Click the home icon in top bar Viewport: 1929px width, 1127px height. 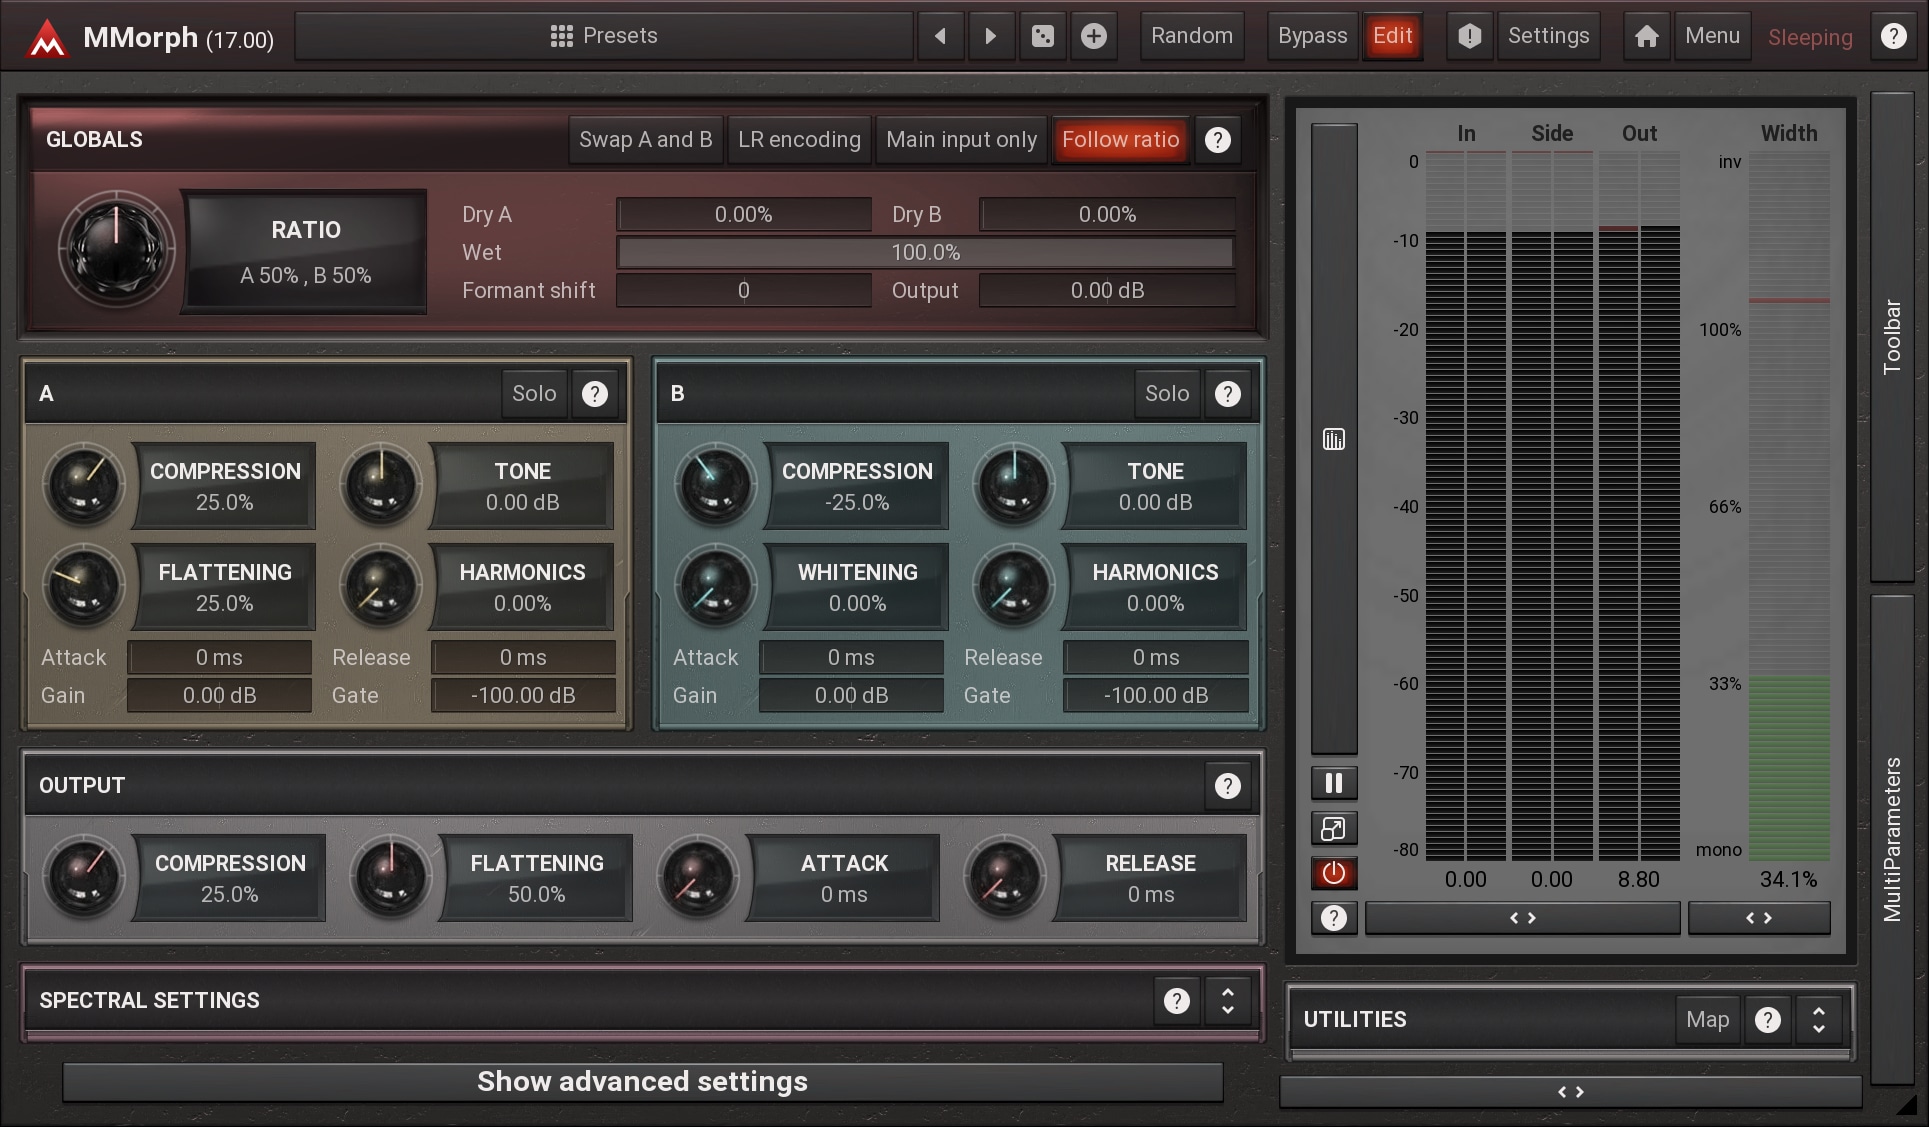(x=1646, y=36)
